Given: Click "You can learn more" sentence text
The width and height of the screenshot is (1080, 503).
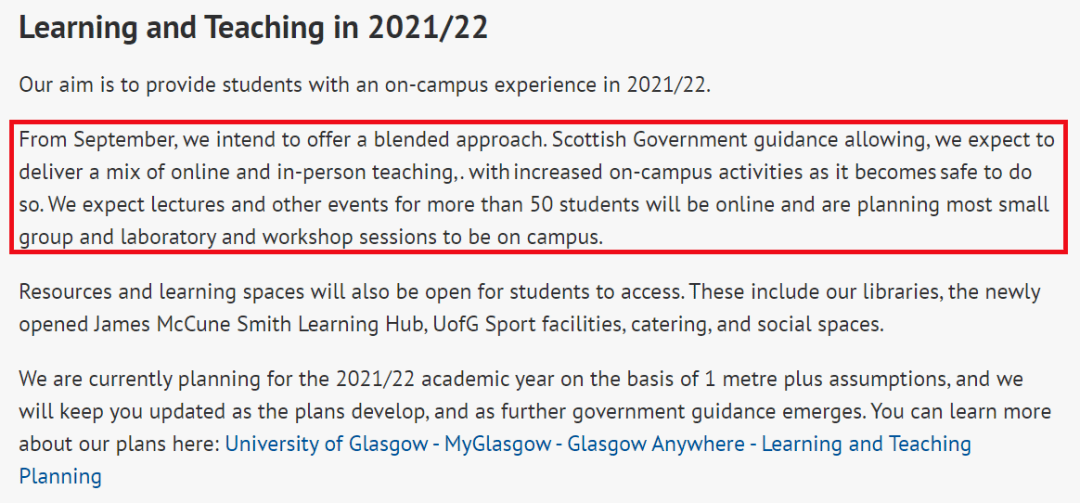Looking at the screenshot, I should pyautogui.click(x=962, y=412).
